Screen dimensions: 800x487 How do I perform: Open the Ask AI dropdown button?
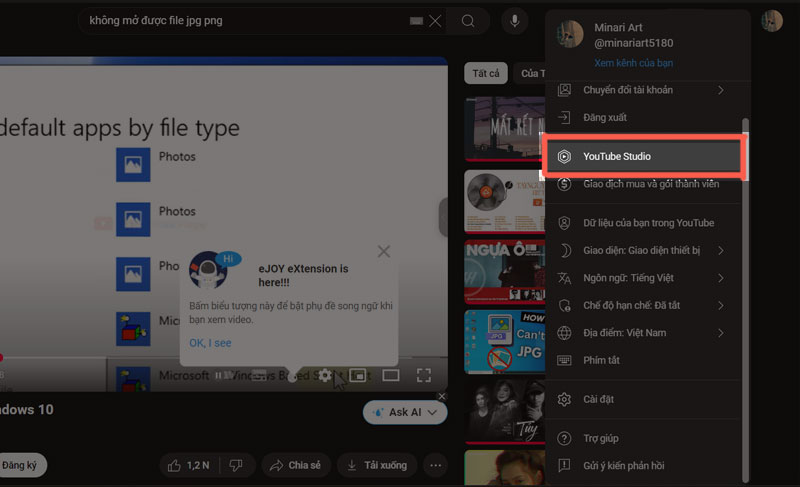click(x=405, y=413)
